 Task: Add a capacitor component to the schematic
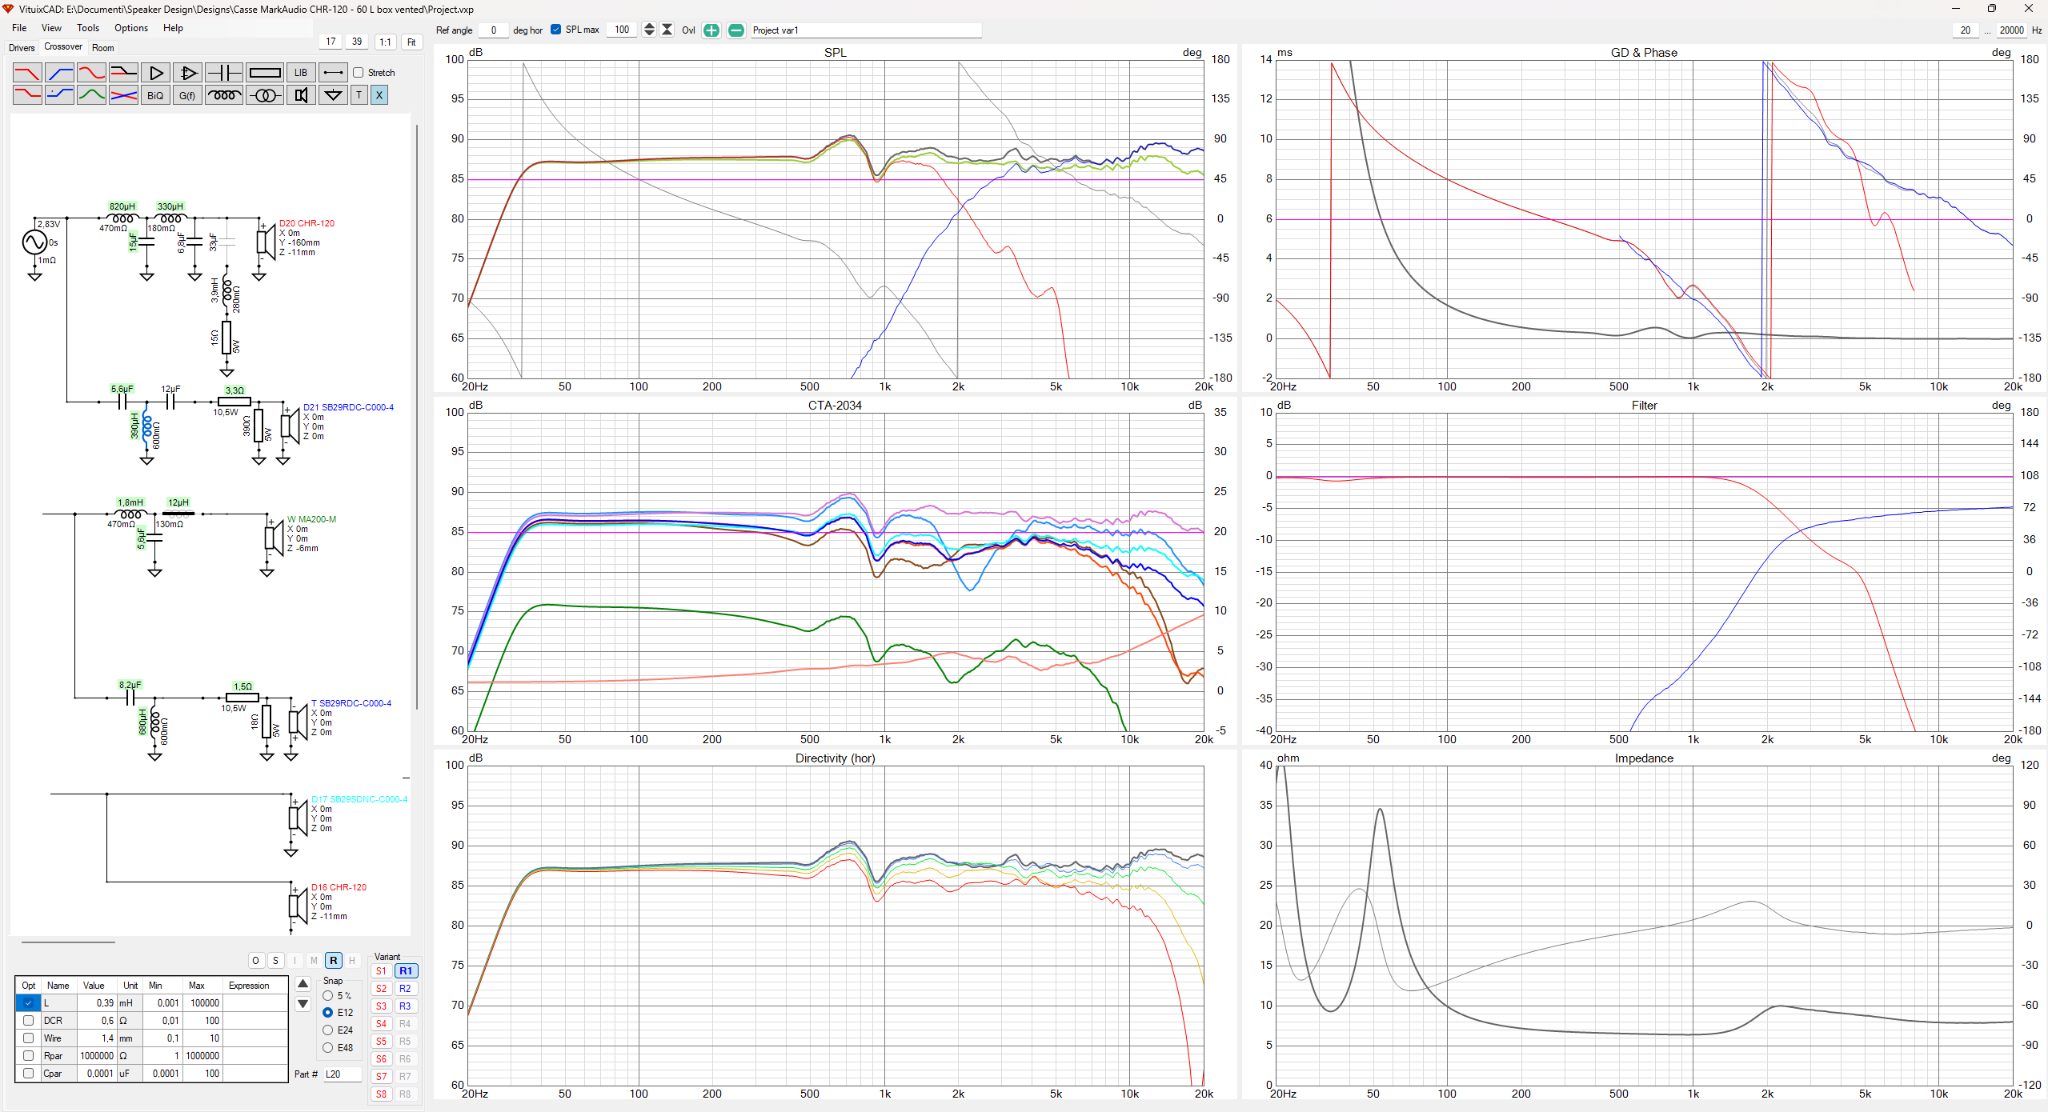pos(224,73)
